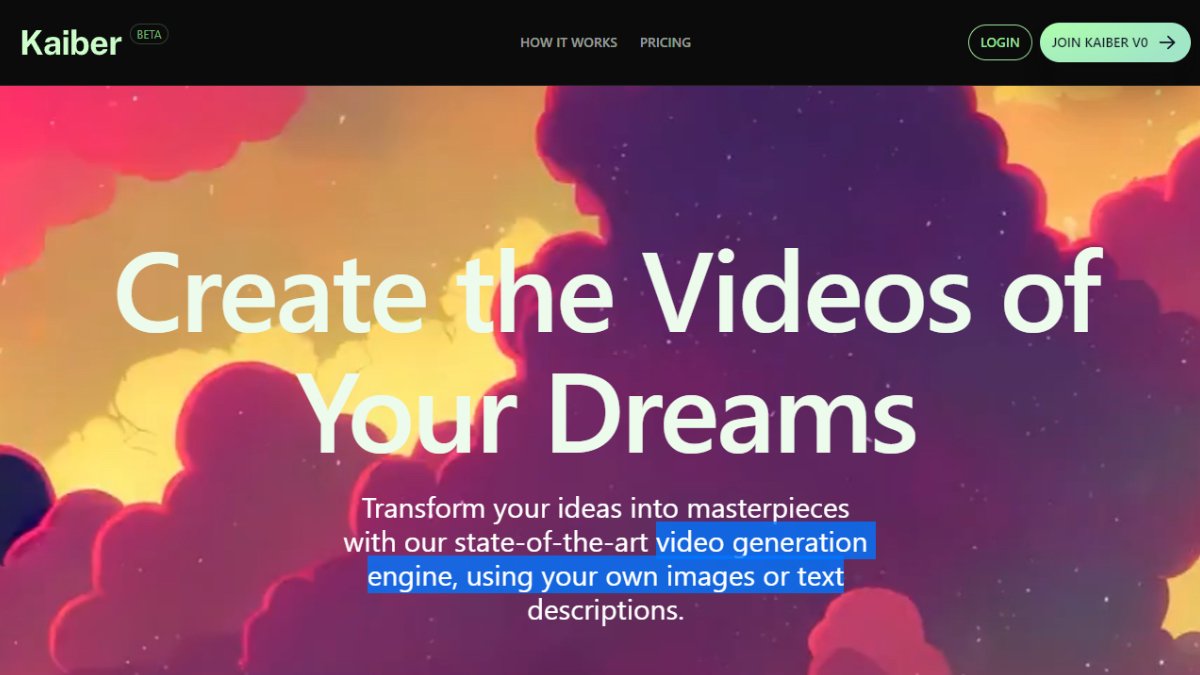Image resolution: width=1200 pixels, height=675 pixels.
Task: Click the phrase "with our" in the subtitle
Action: tap(396, 542)
